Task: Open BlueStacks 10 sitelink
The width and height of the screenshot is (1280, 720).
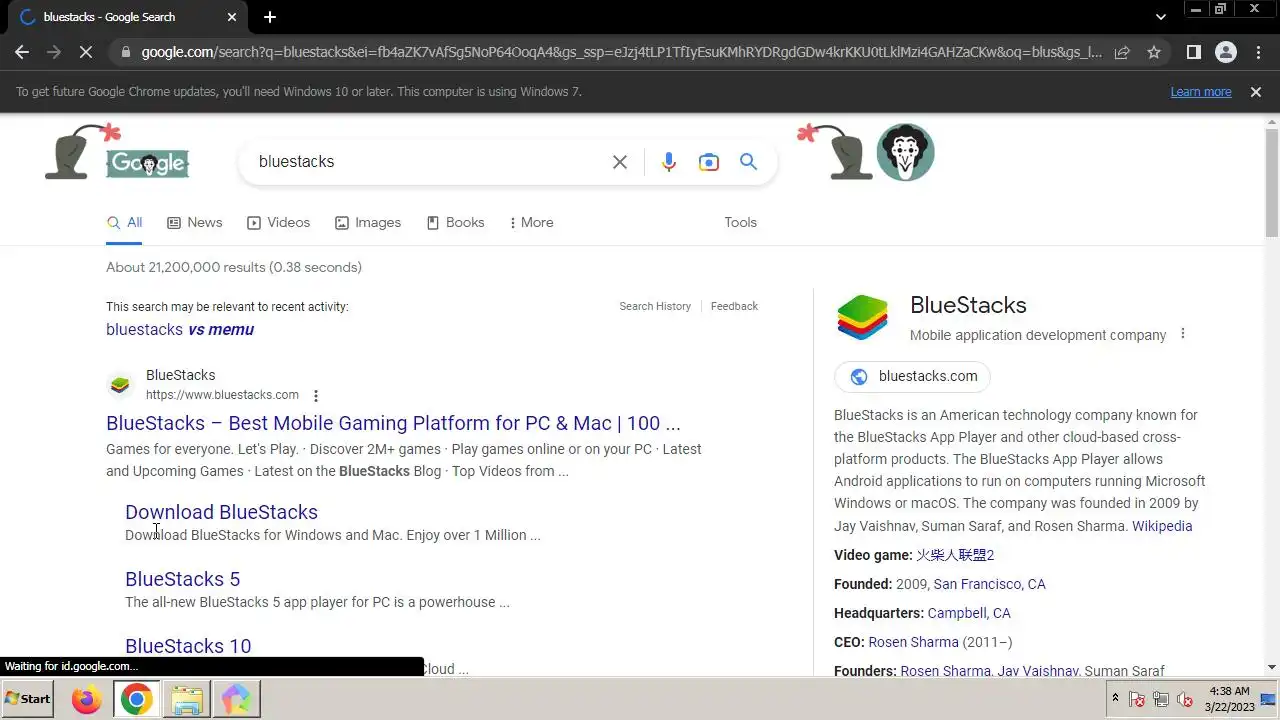Action: point(188,646)
